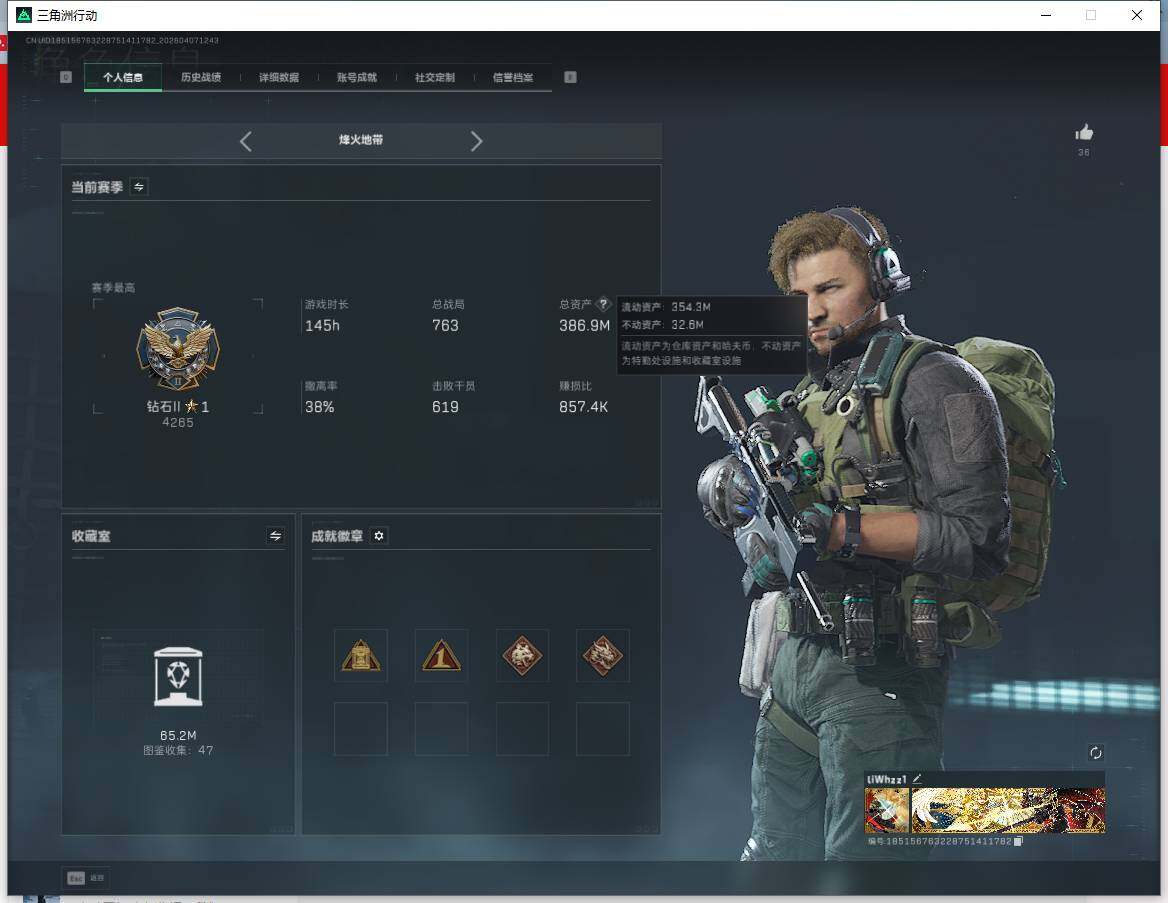Open the 历史战绩 tab
The height and width of the screenshot is (903, 1168).
[x=200, y=77]
